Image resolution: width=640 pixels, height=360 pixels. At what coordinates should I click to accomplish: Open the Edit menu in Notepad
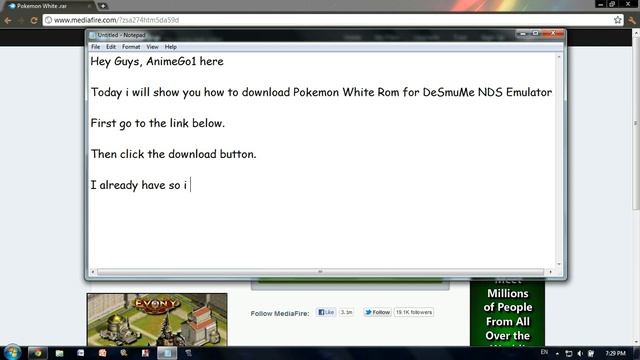[111, 47]
